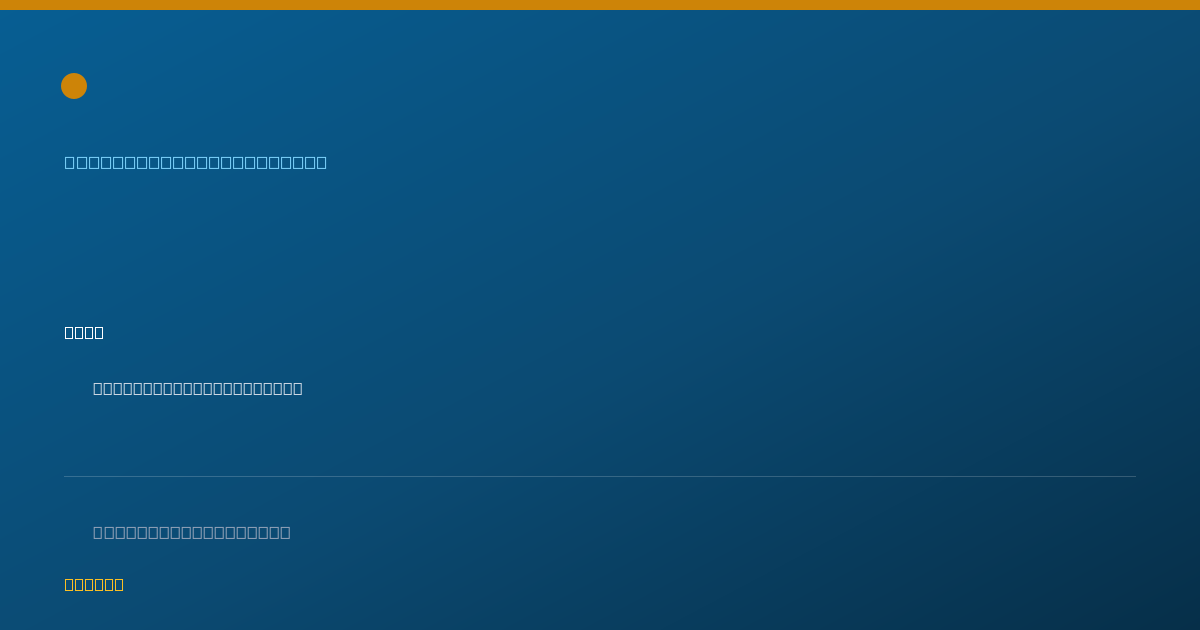1200x630 pixels.
Task: Click the orange circle logo icon
Action: point(74,86)
